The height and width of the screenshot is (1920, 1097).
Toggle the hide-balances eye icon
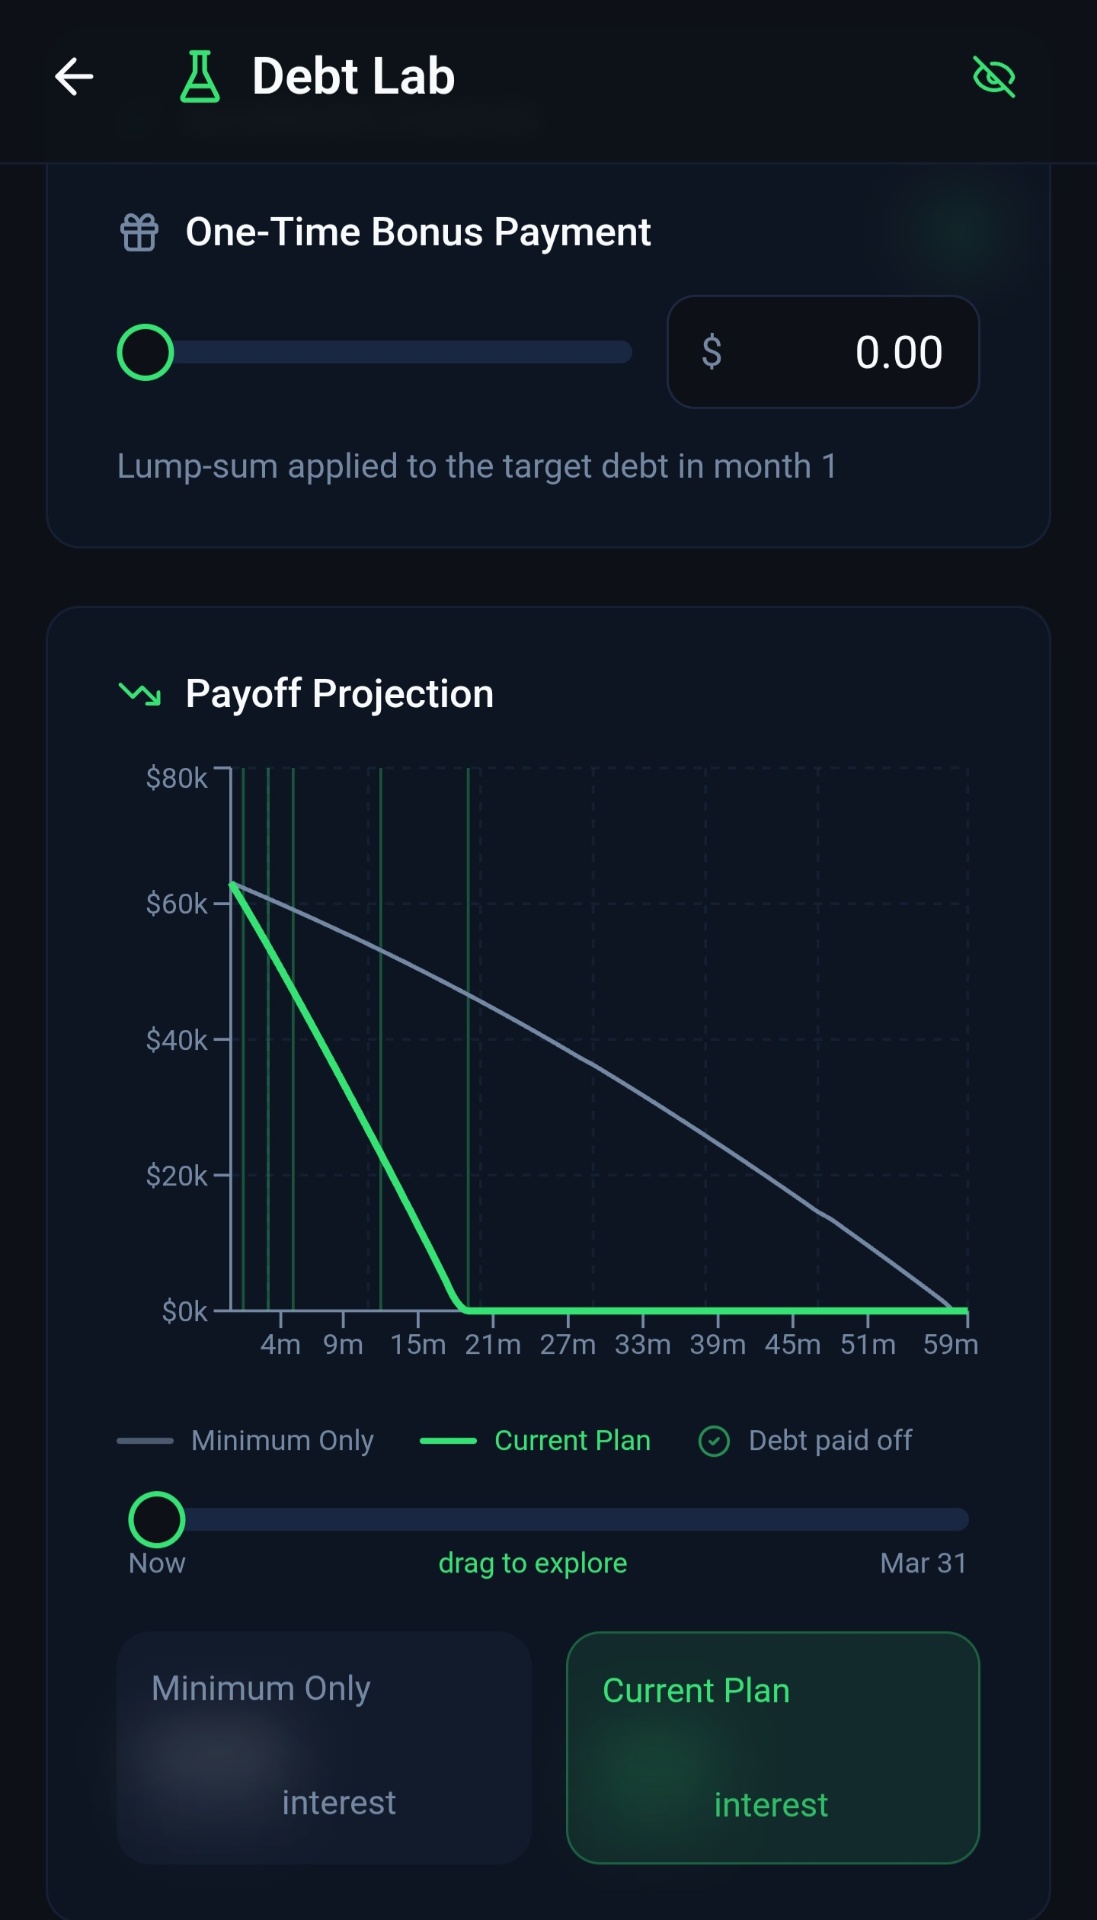click(x=995, y=76)
